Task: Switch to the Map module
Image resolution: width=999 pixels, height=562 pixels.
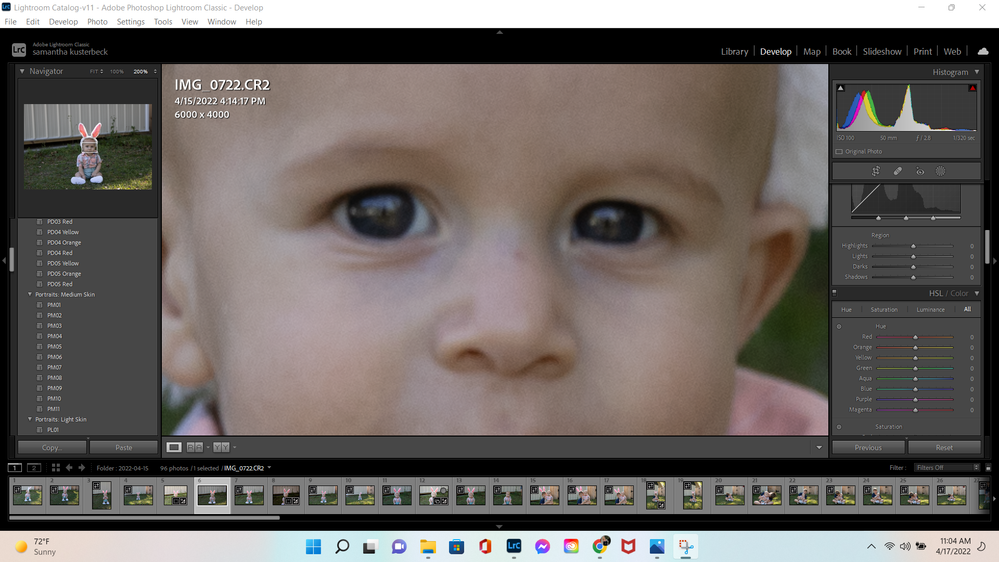Action: point(812,52)
